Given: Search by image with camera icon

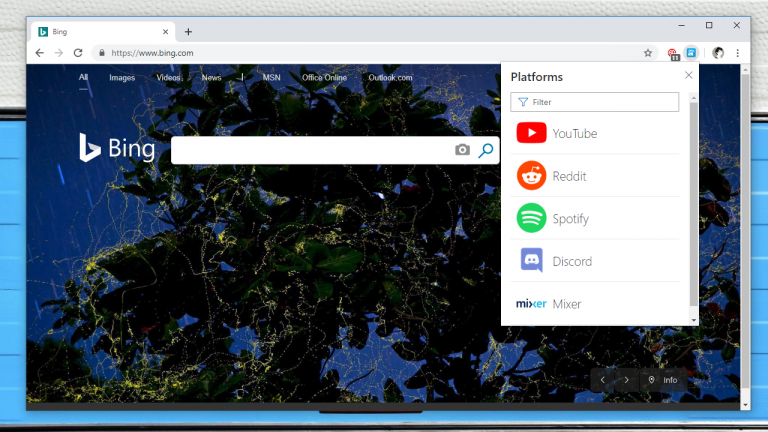Looking at the screenshot, I should (x=462, y=150).
